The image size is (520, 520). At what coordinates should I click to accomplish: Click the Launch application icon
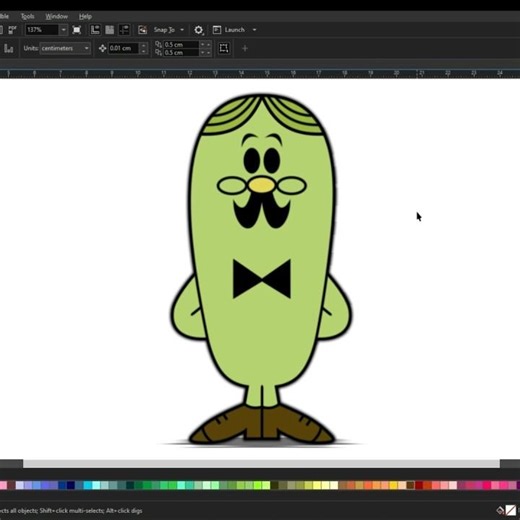coord(217,30)
